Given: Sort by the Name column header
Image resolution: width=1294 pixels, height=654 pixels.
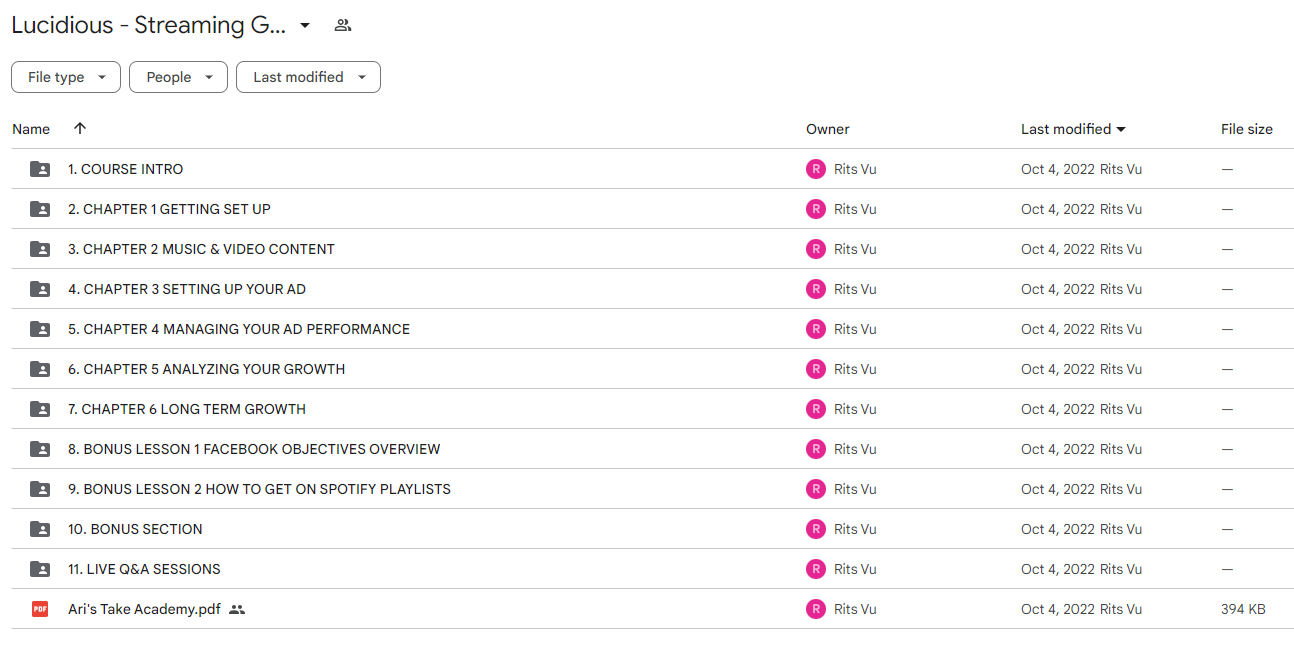Looking at the screenshot, I should tap(31, 129).
